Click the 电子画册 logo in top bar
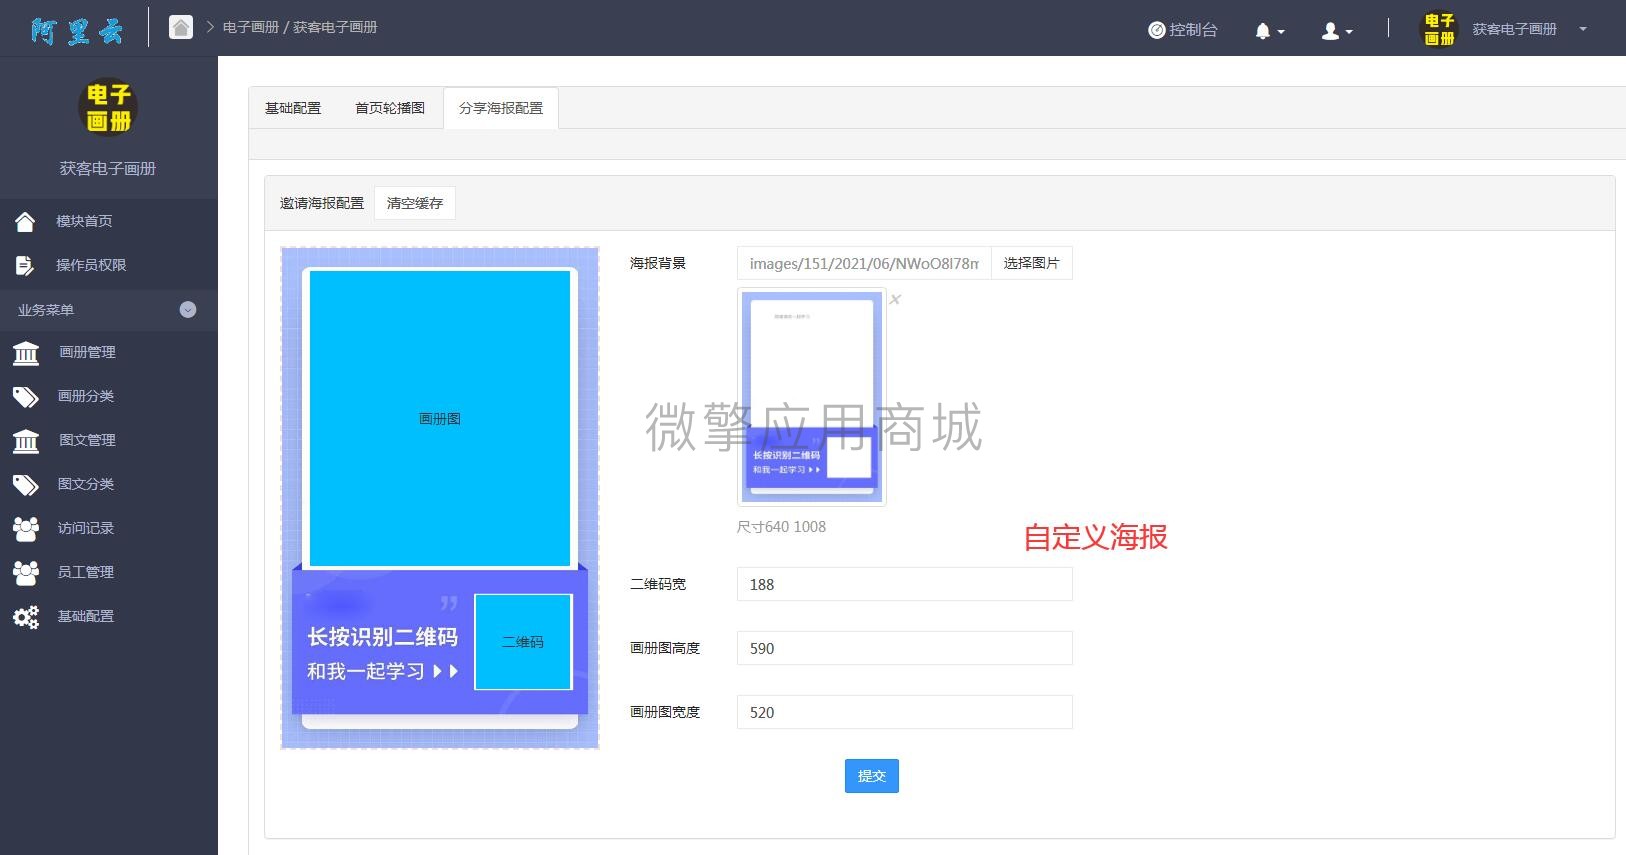 pyautogui.click(x=1440, y=29)
